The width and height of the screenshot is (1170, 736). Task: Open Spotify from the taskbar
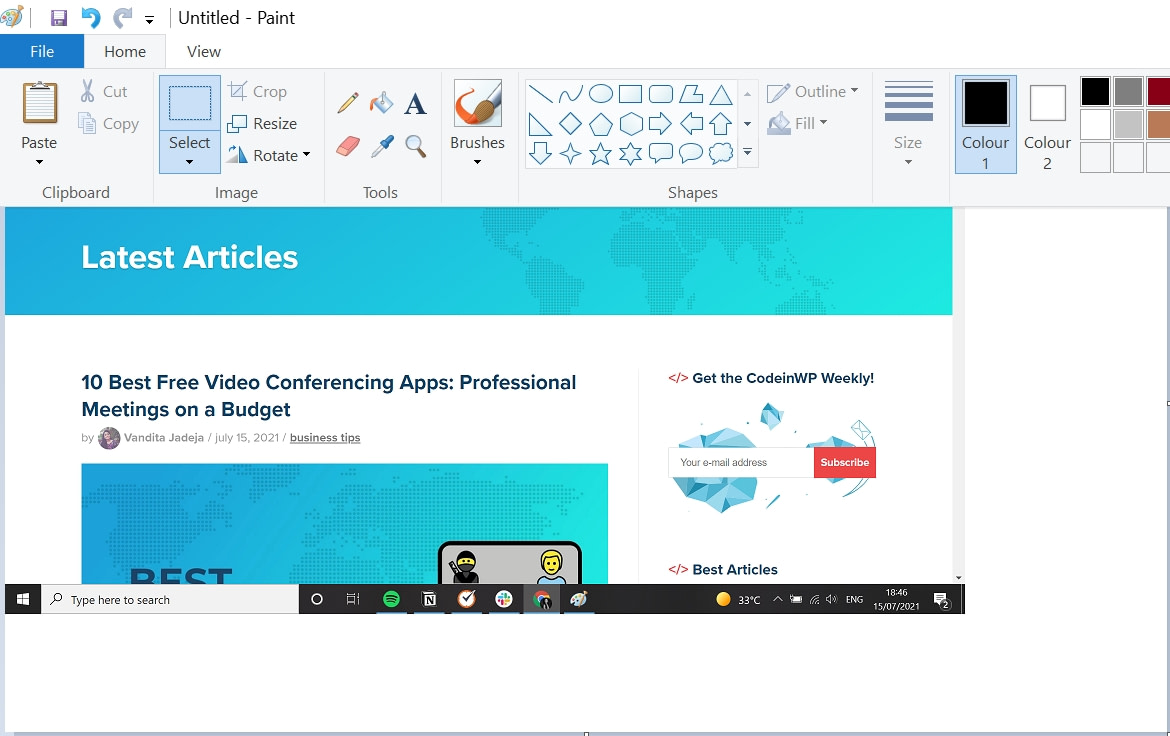(391, 599)
